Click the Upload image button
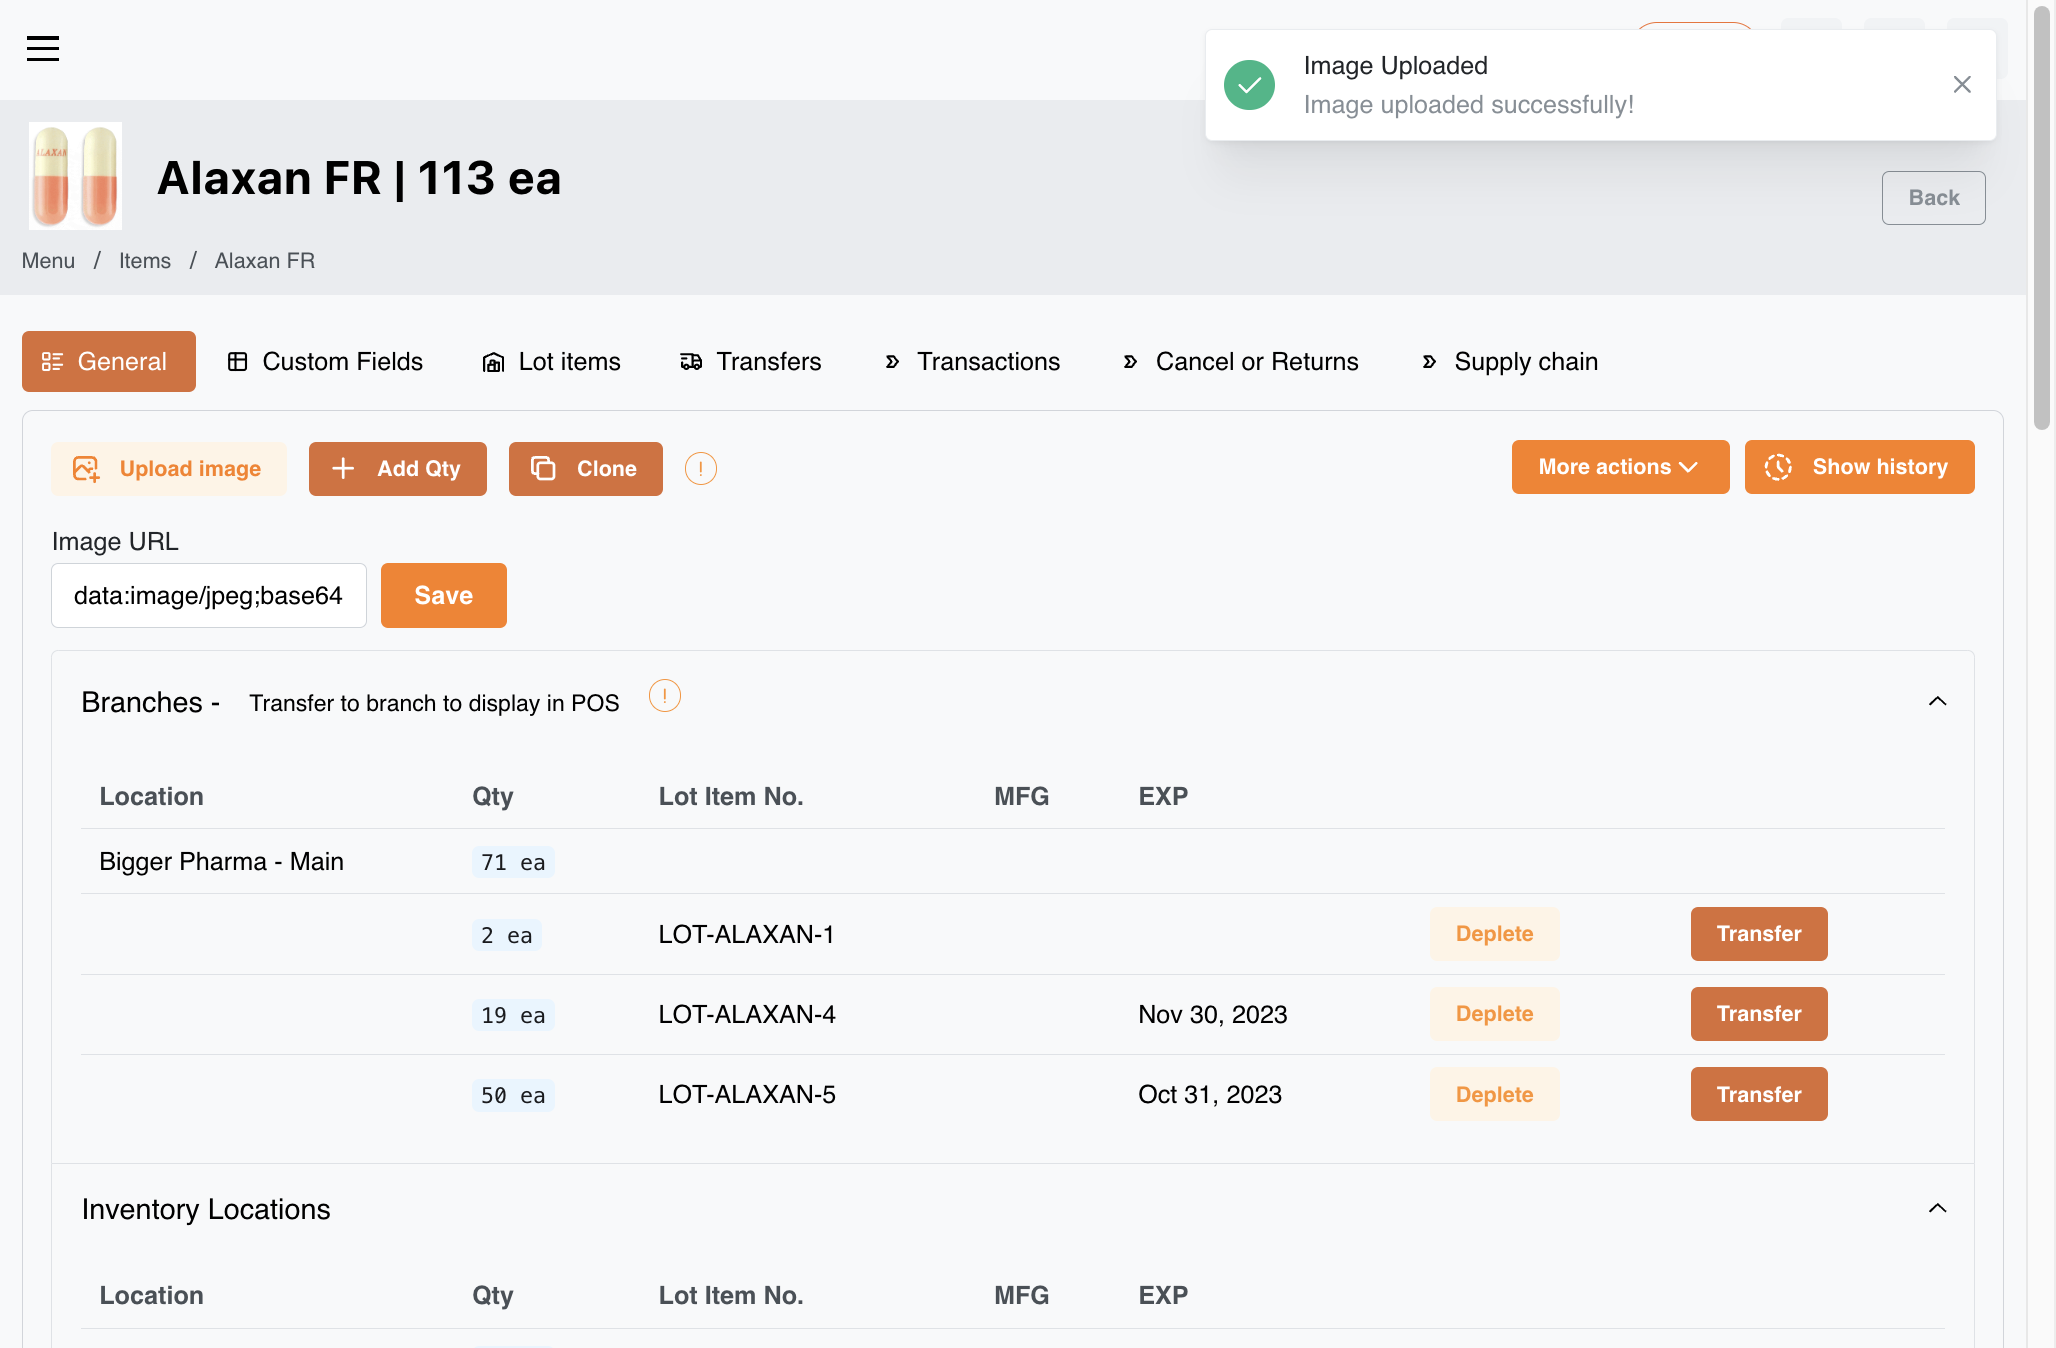2056x1348 pixels. coord(169,469)
